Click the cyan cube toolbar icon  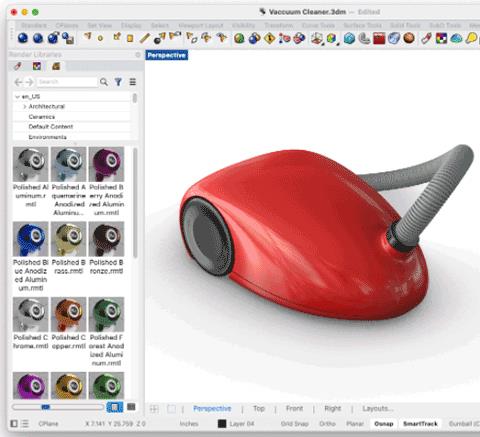click(349, 38)
